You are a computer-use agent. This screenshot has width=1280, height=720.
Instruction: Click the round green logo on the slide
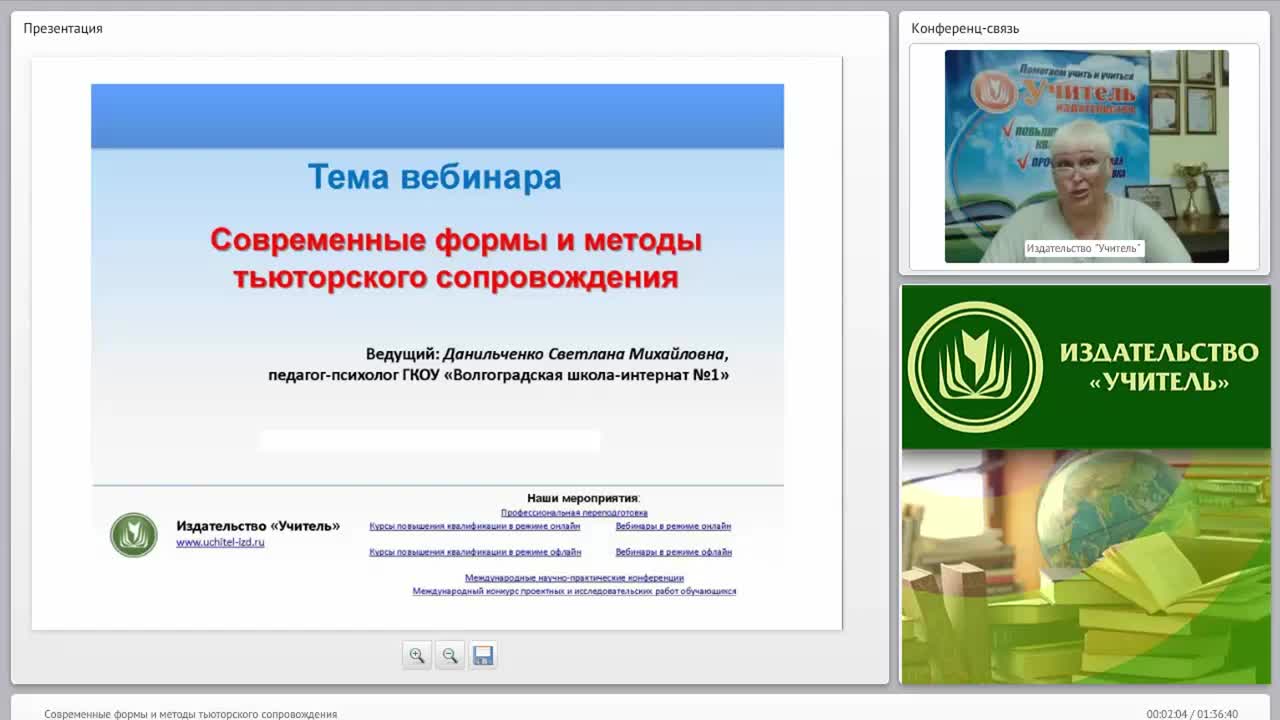(134, 534)
